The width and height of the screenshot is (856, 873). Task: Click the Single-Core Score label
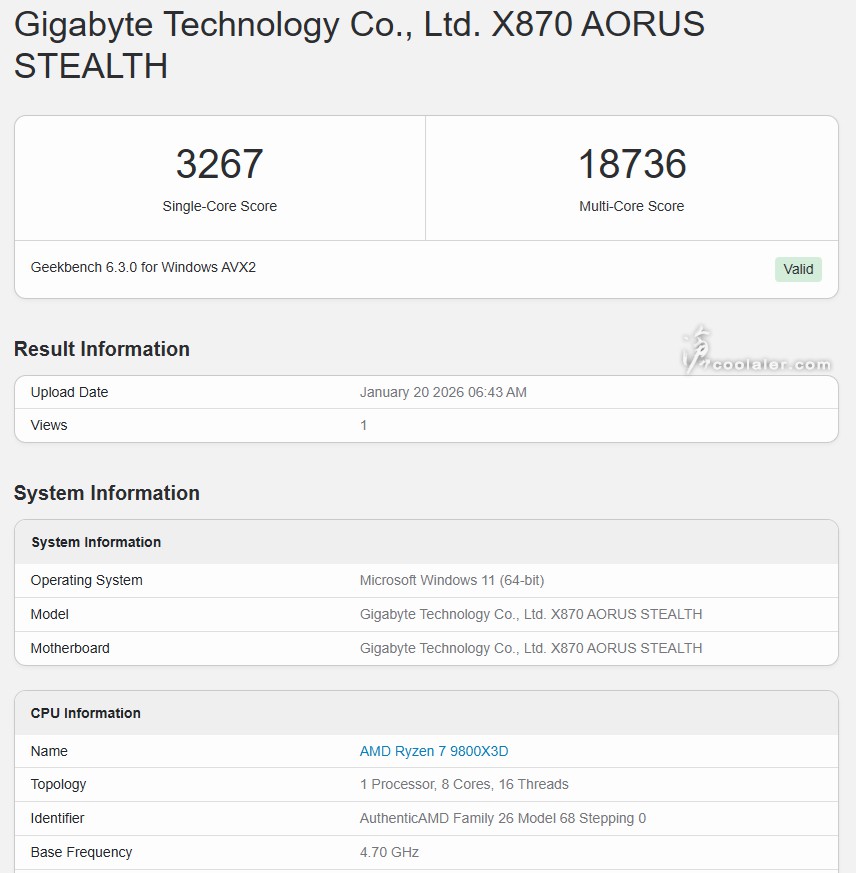220,206
